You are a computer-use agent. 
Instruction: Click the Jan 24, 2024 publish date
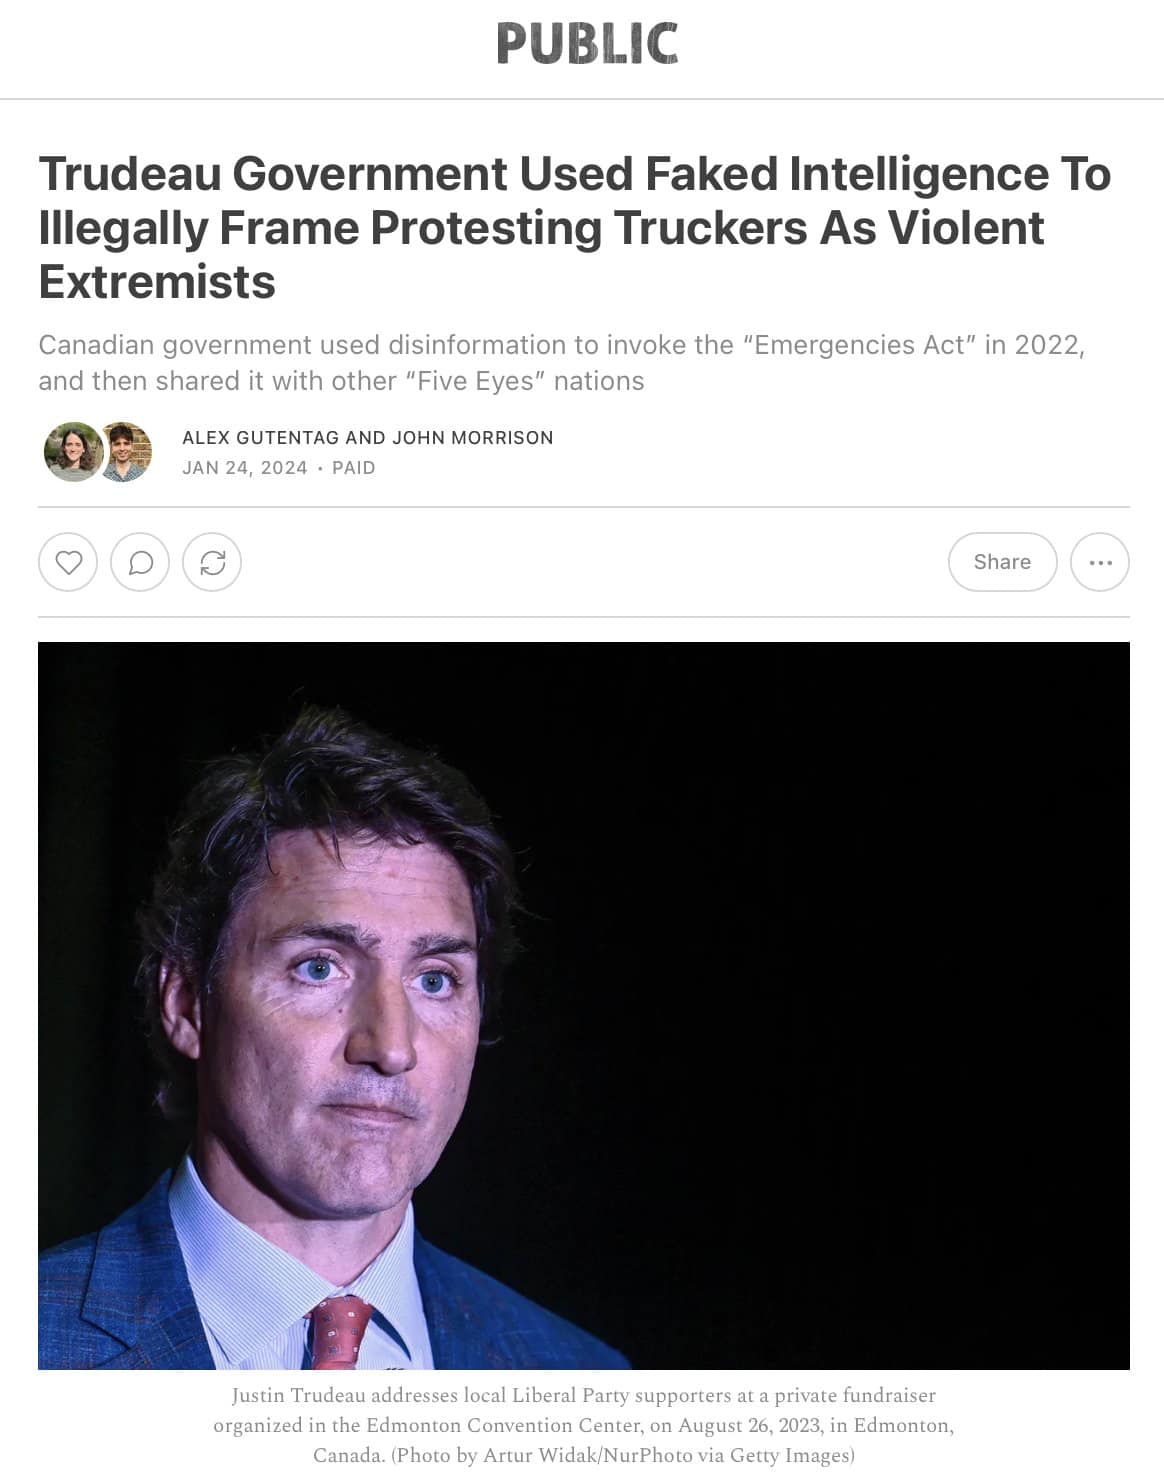click(245, 468)
